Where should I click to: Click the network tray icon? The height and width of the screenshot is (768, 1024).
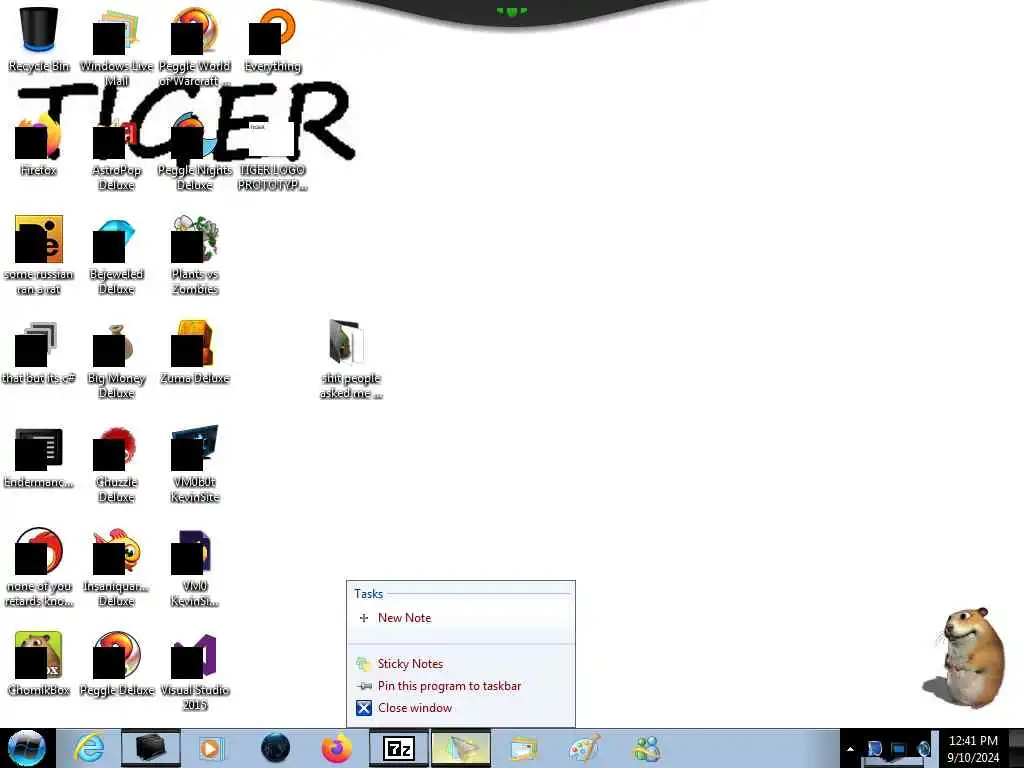point(899,749)
